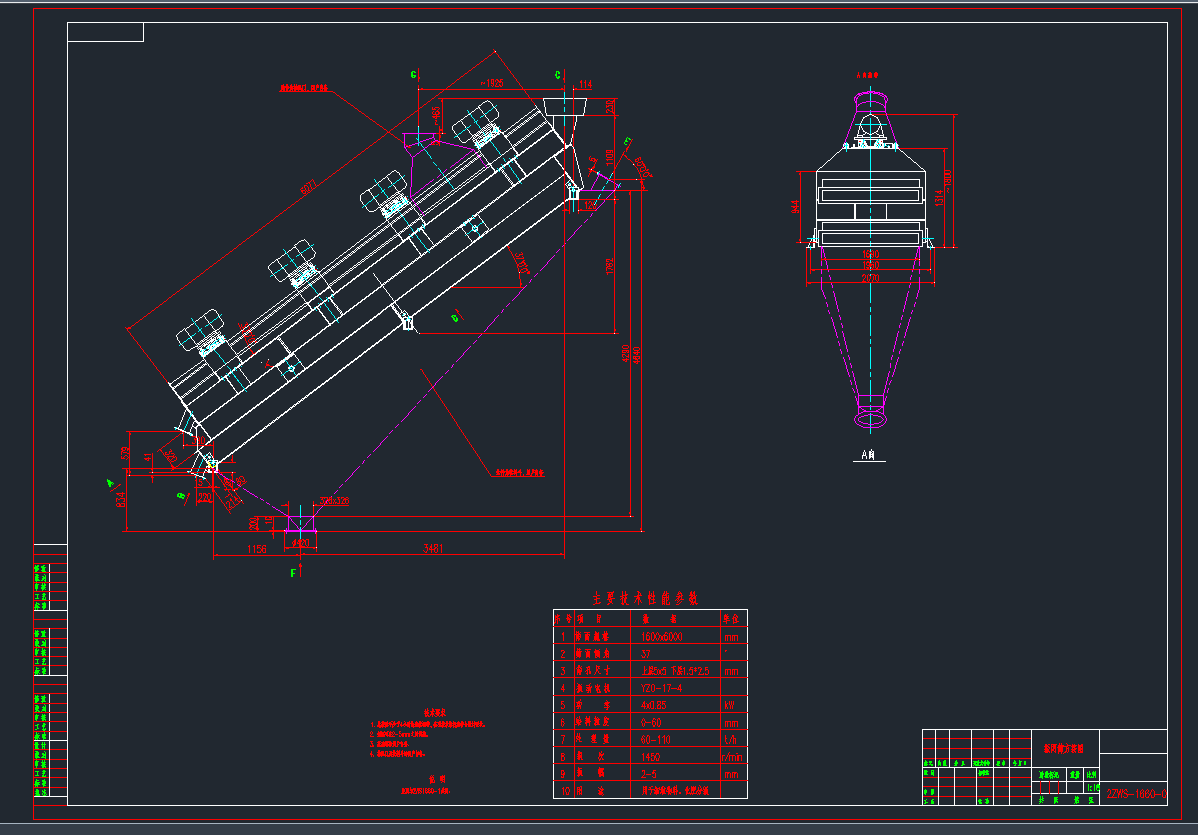Click the ~1925 dimension at top

point(492,83)
